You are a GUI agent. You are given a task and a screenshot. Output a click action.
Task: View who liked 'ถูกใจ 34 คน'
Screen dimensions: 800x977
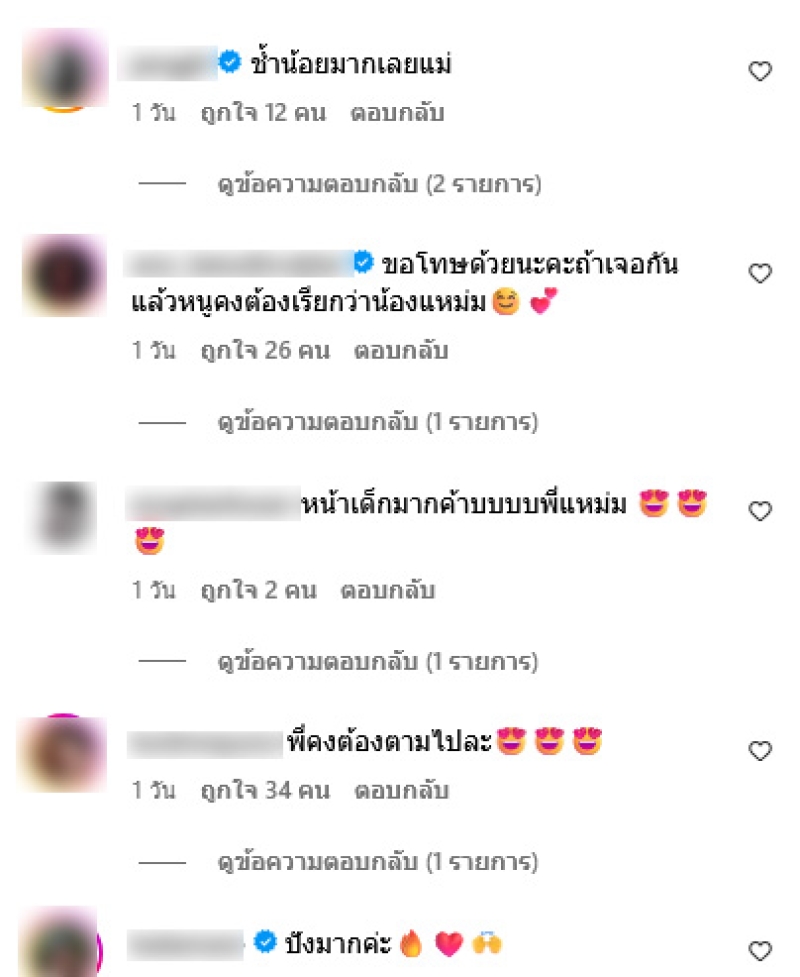[x=265, y=791]
